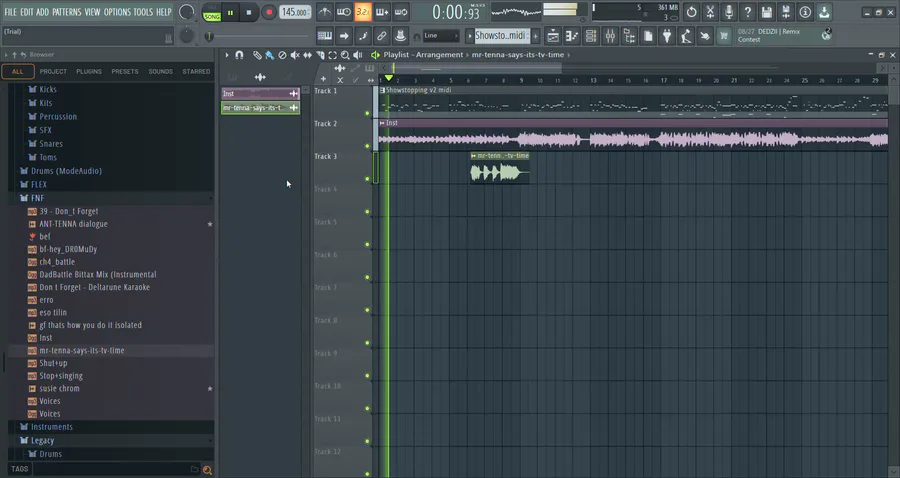Open the Channel rack
Image resolution: width=900 pixels, height=478 pixels.
point(591,36)
